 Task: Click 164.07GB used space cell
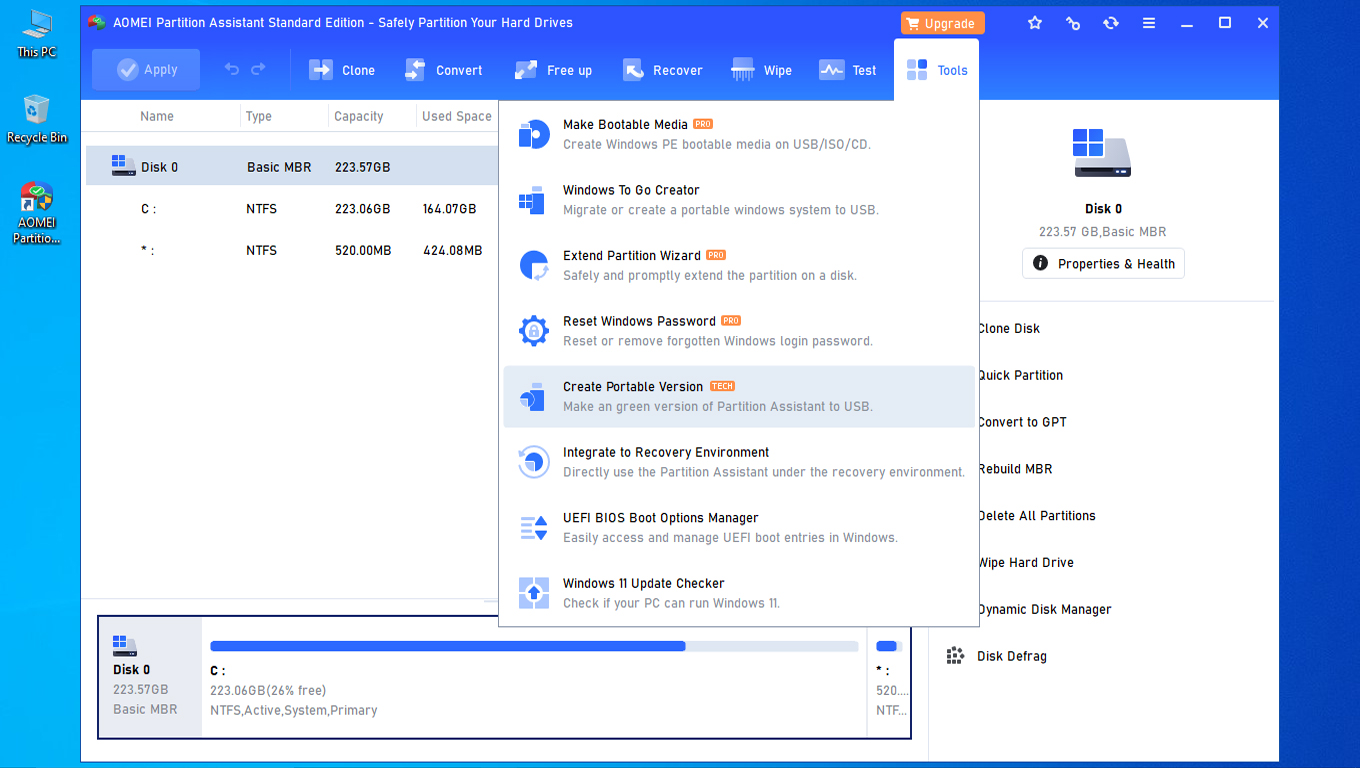pos(449,209)
